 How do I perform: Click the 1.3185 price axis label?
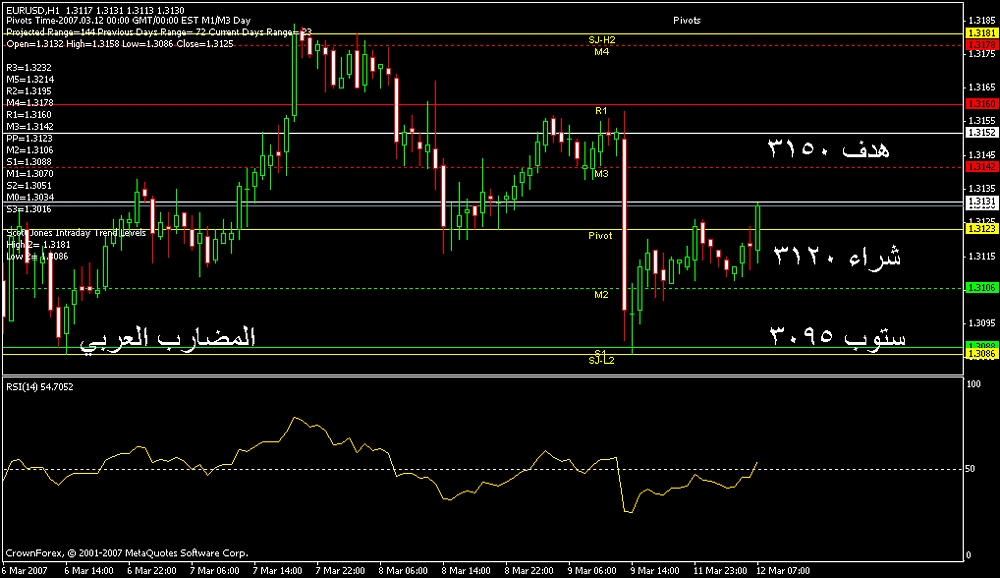(982, 20)
